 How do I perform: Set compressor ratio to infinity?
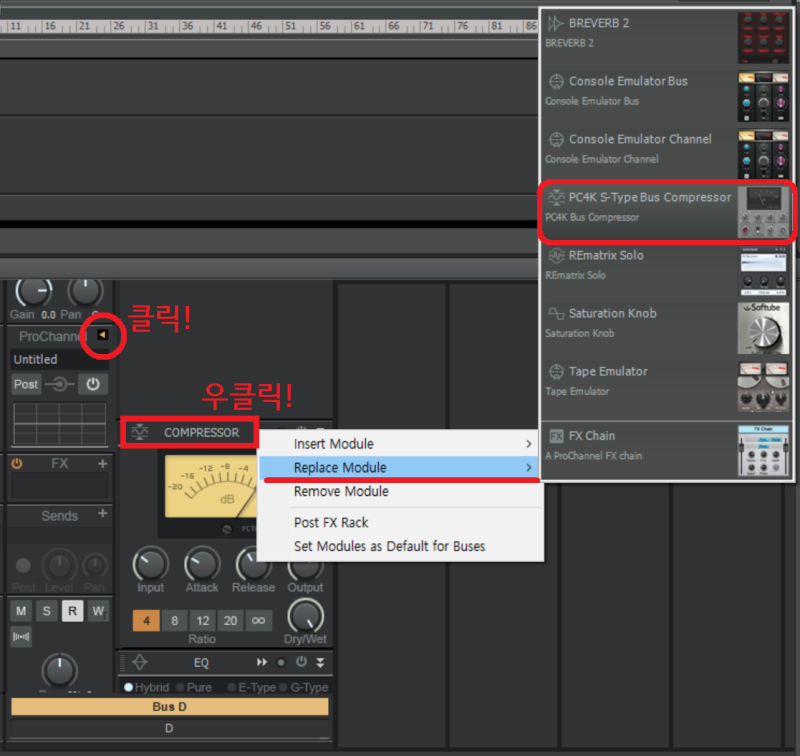[258, 620]
